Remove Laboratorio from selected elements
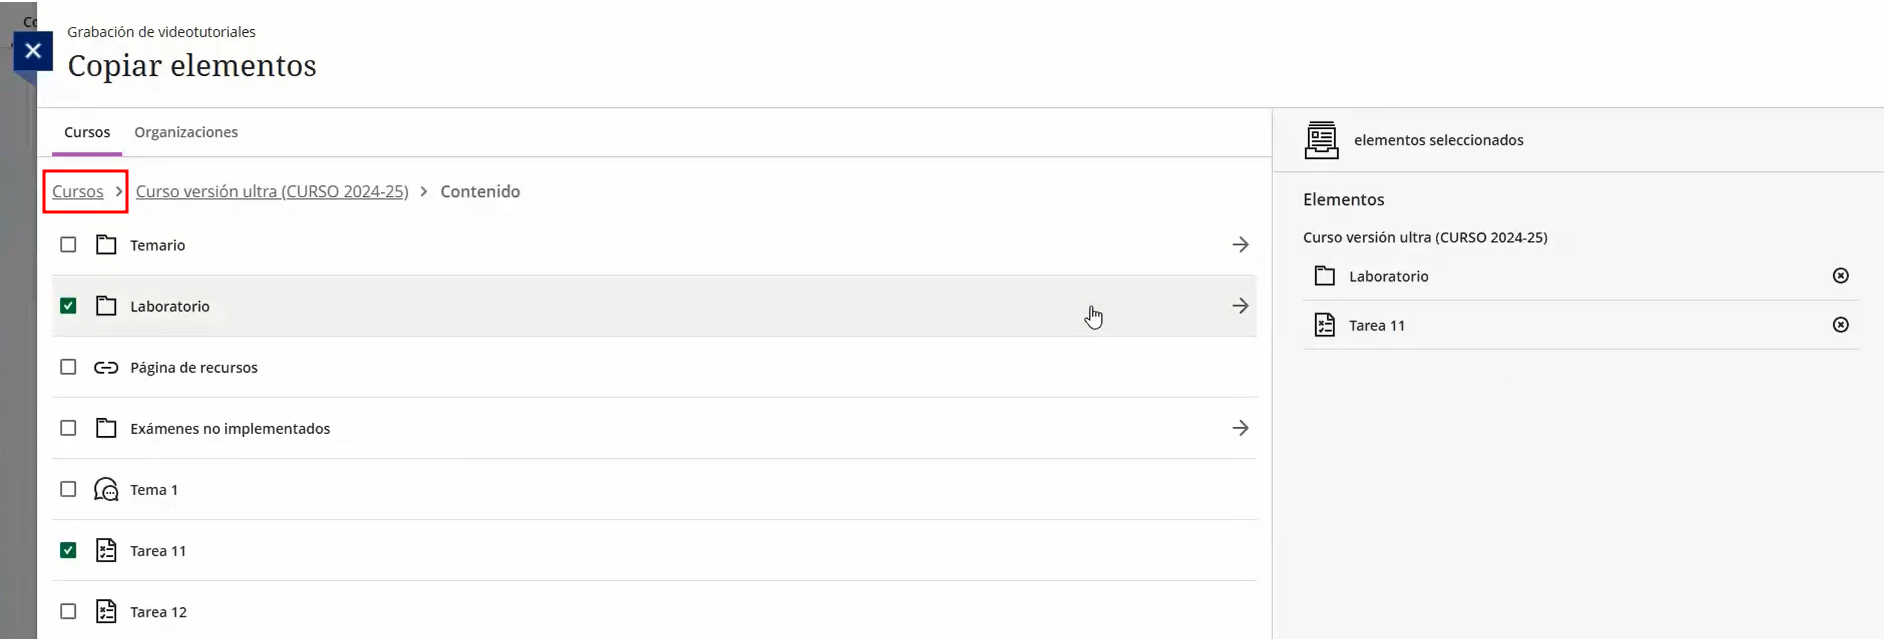Image resolution: width=1884 pixels, height=639 pixels. pyautogui.click(x=1840, y=276)
